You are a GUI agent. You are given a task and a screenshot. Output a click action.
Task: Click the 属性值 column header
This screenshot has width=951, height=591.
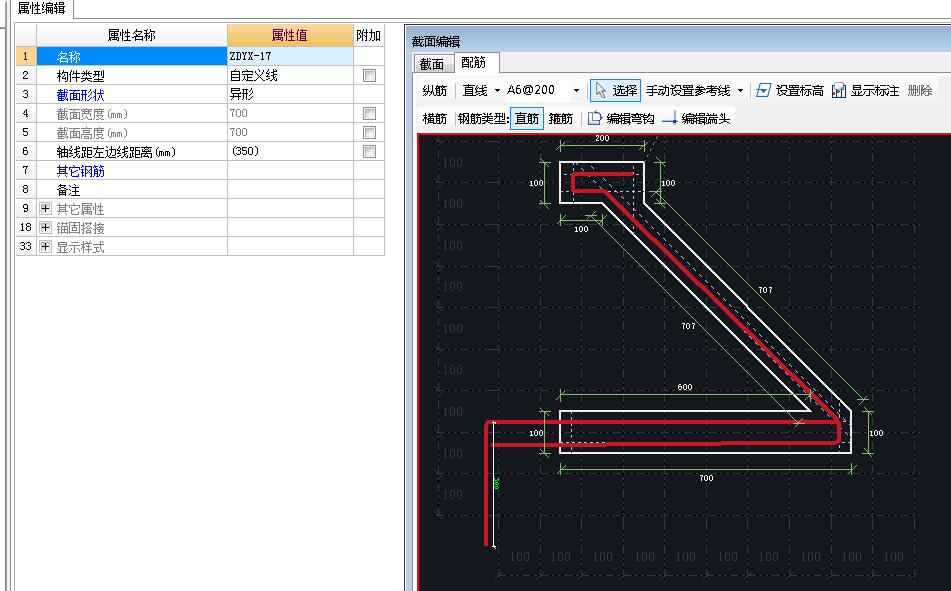point(290,35)
